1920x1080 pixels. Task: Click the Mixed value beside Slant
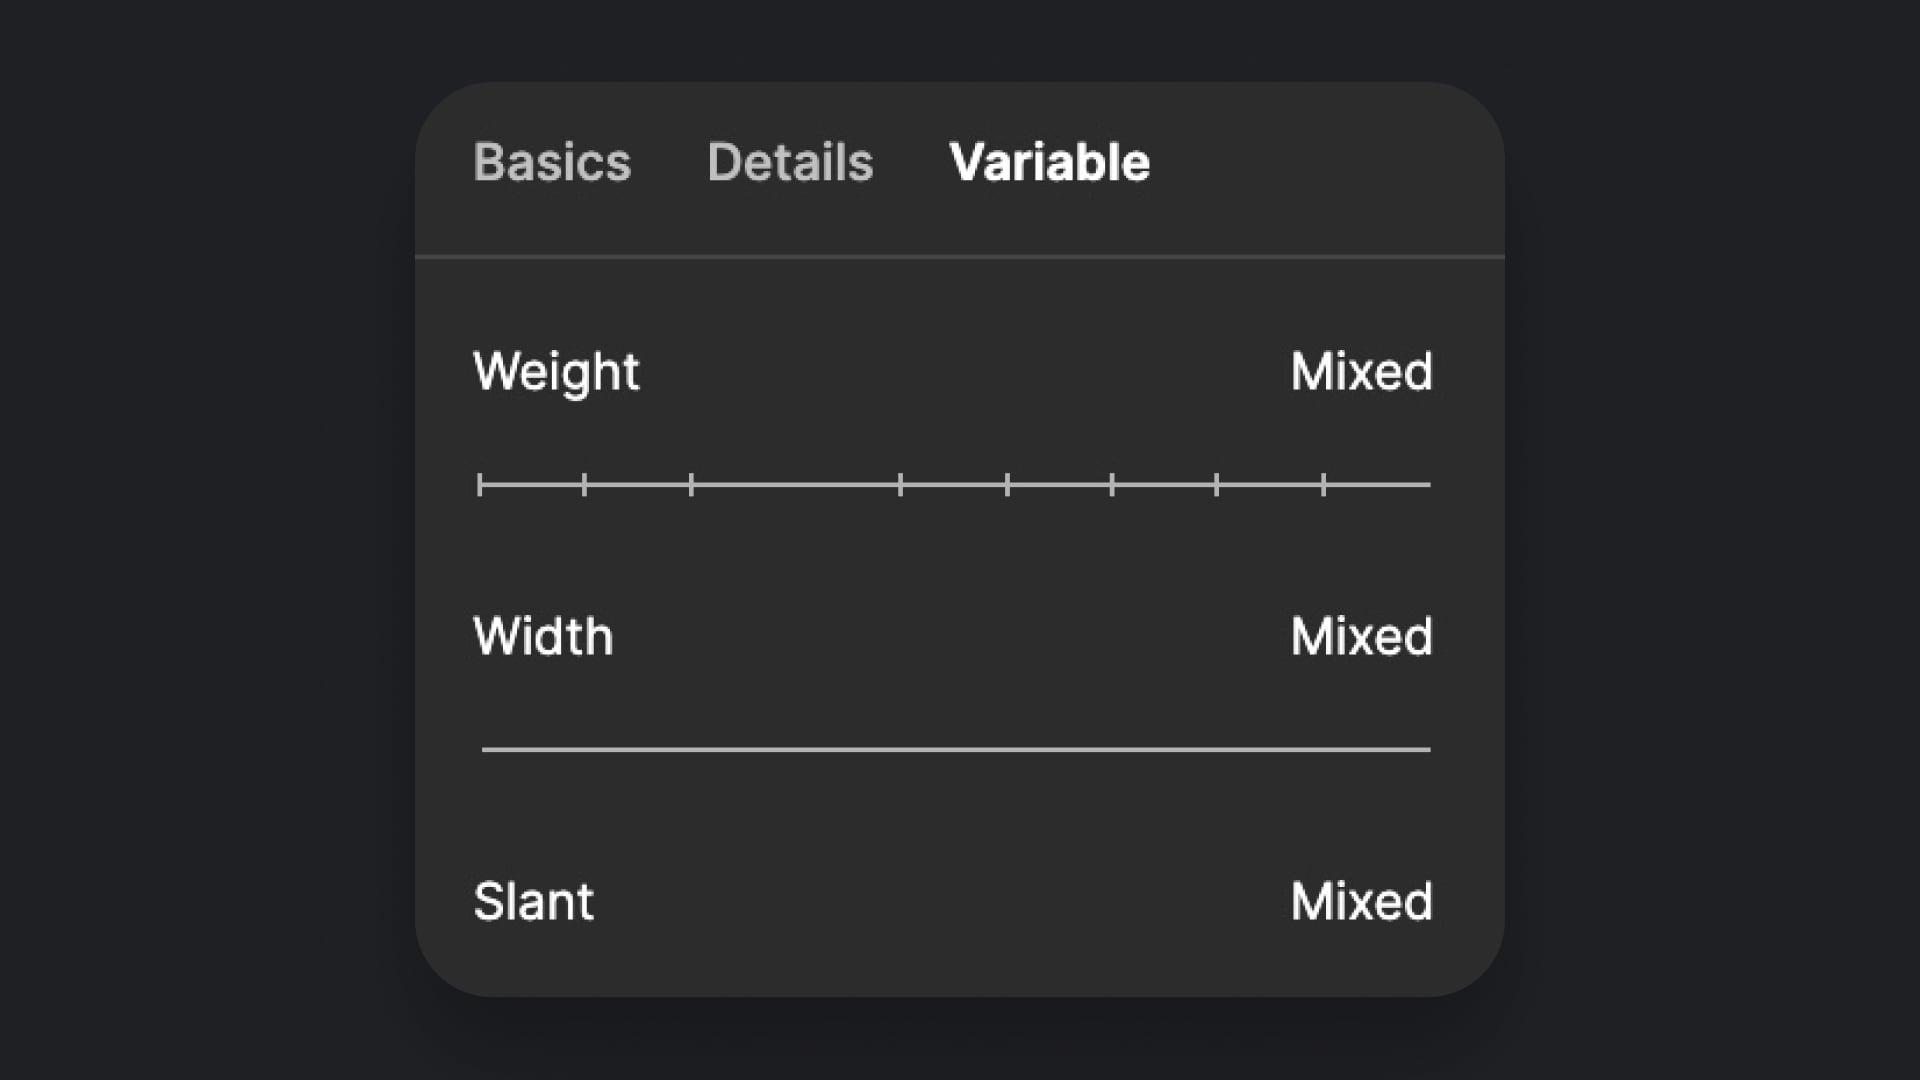1362,901
